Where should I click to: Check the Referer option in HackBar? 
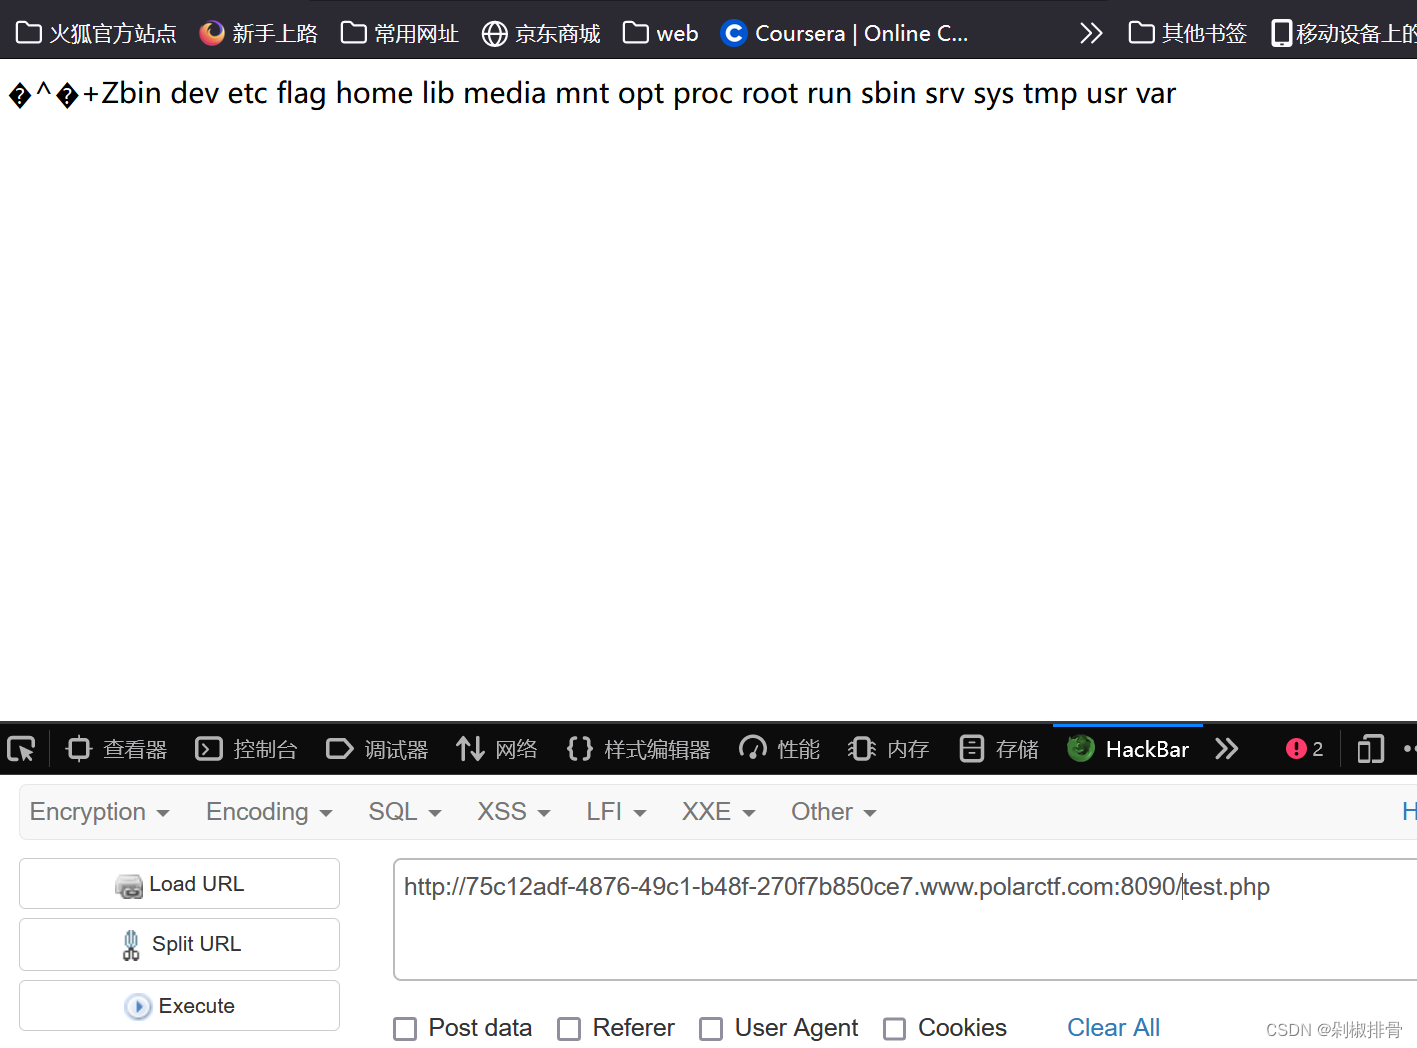click(569, 1028)
